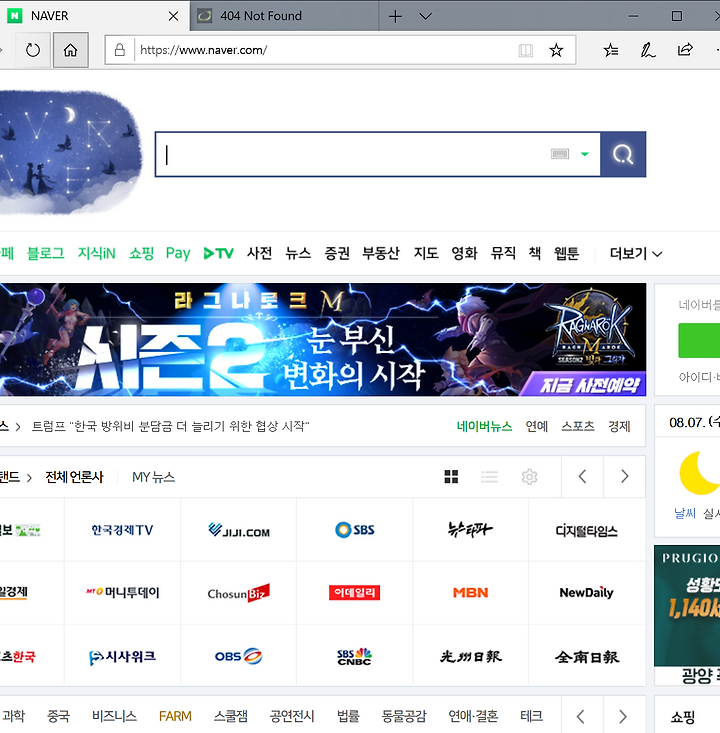This screenshot has height=733, width=720.
Task: Switch newsstand to list view
Action: [490, 477]
